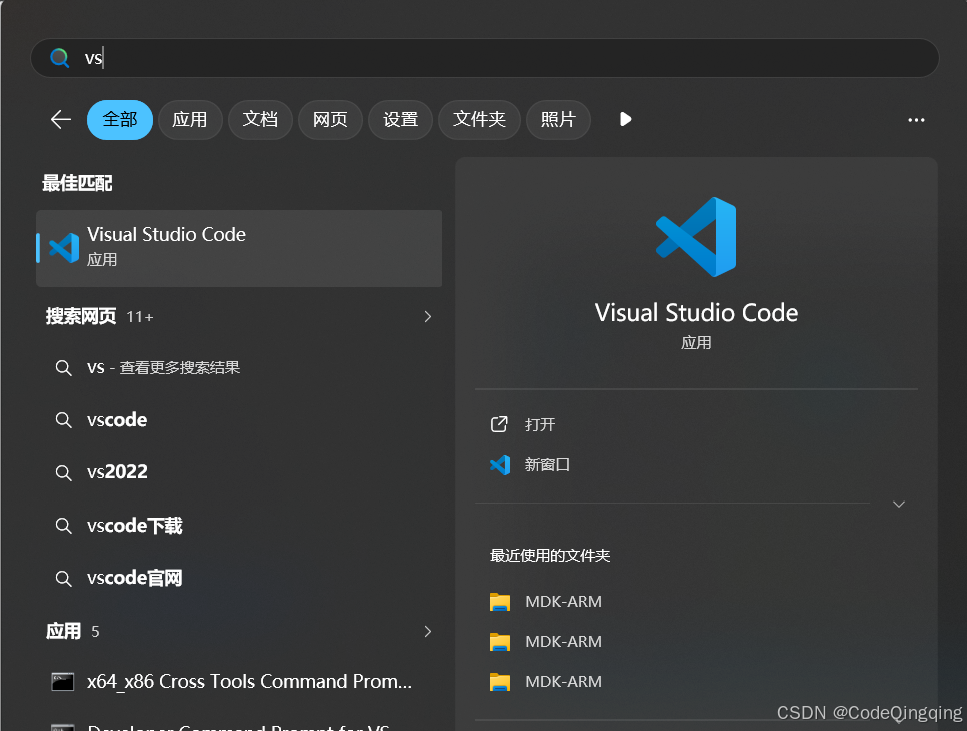The width and height of the screenshot is (967, 731).
Task: Click folder icon of first MDK-ARM entry
Action: tap(500, 602)
